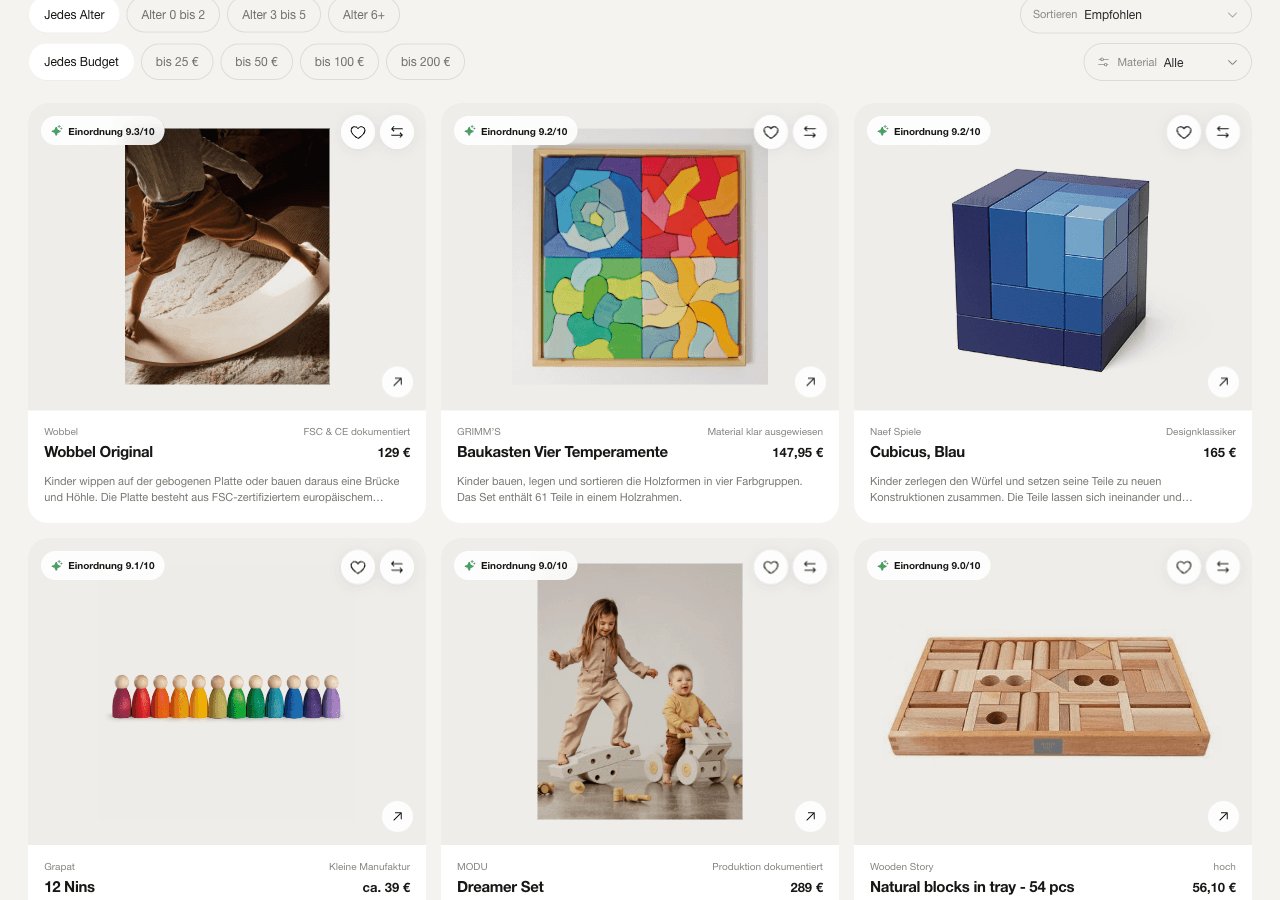The width and height of the screenshot is (1280, 900).
Task: Open the Sortieren Empfohlen dropdown
Action: coord(1136,15)
